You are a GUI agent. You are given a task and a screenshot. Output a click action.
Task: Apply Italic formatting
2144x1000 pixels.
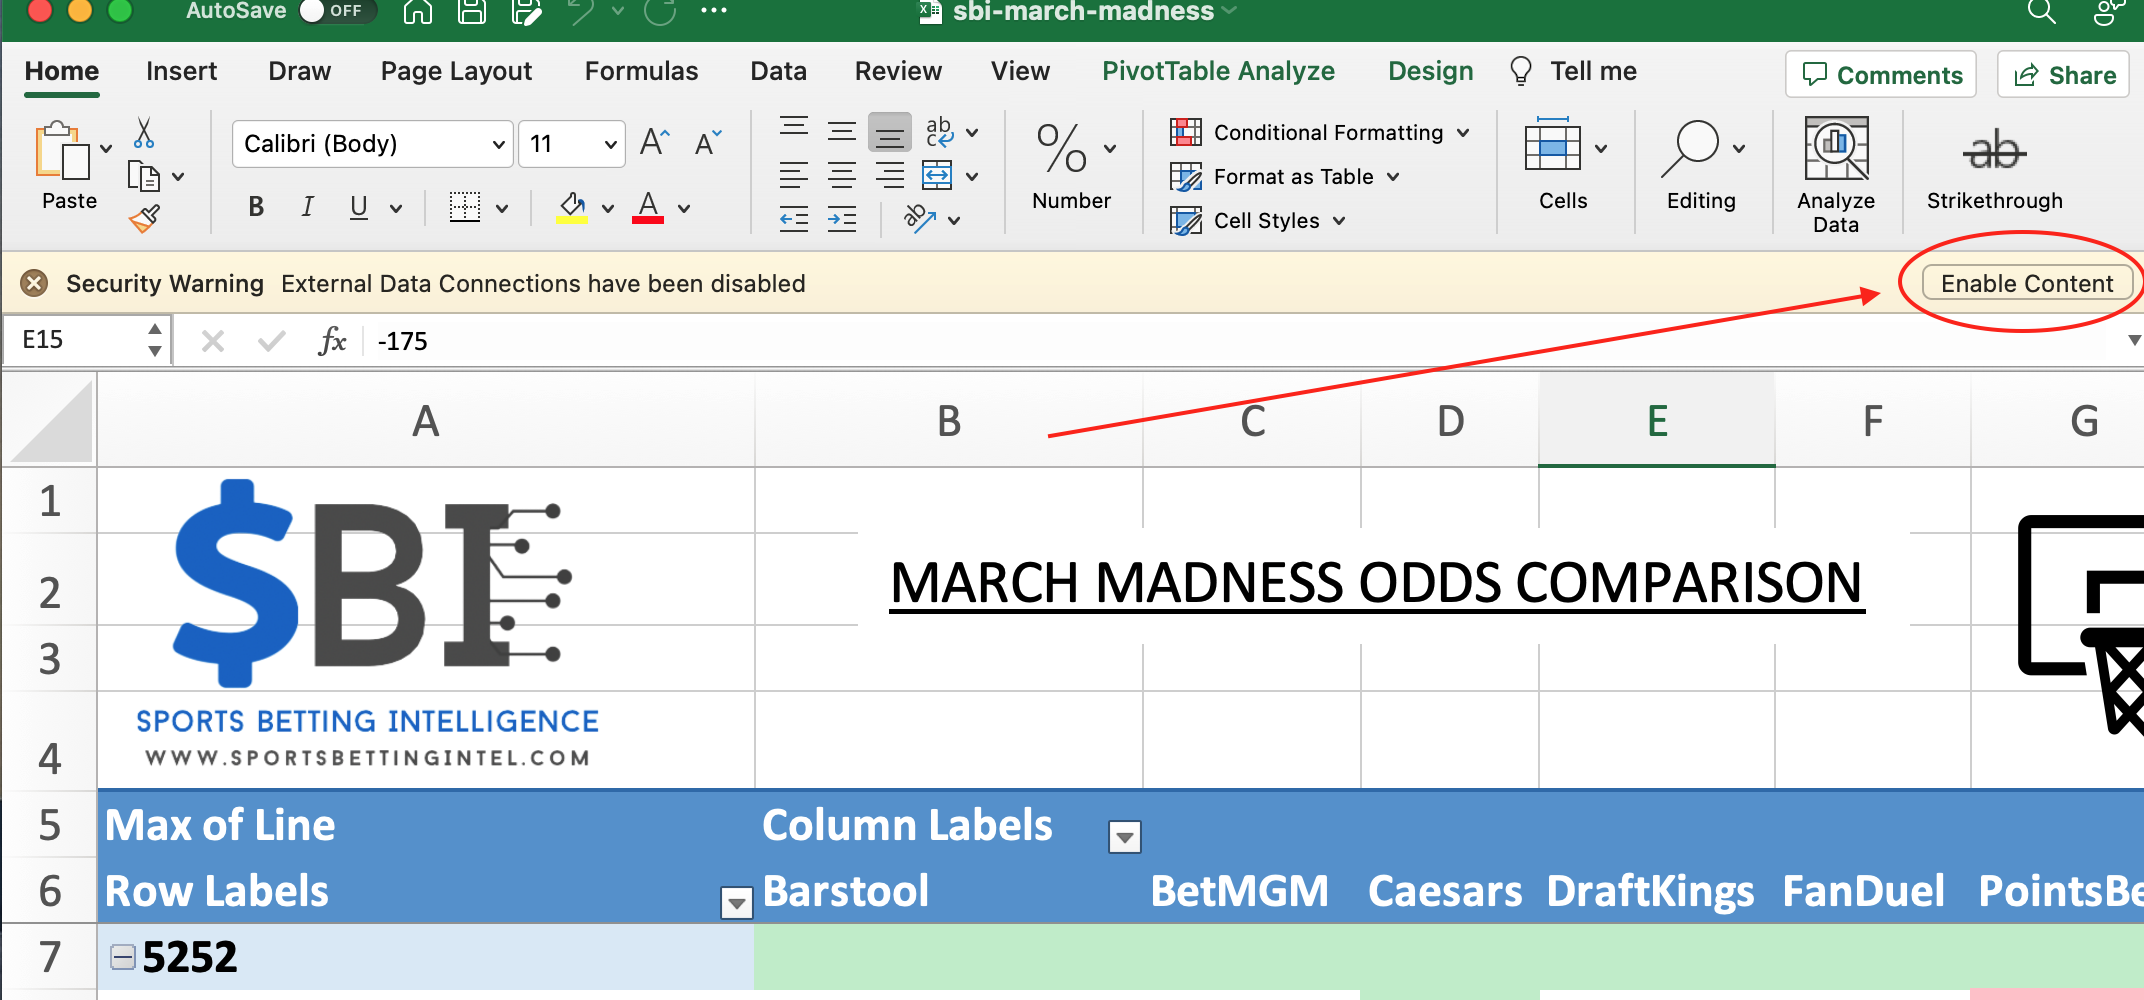pyautogui.click(x=307, y=207)
